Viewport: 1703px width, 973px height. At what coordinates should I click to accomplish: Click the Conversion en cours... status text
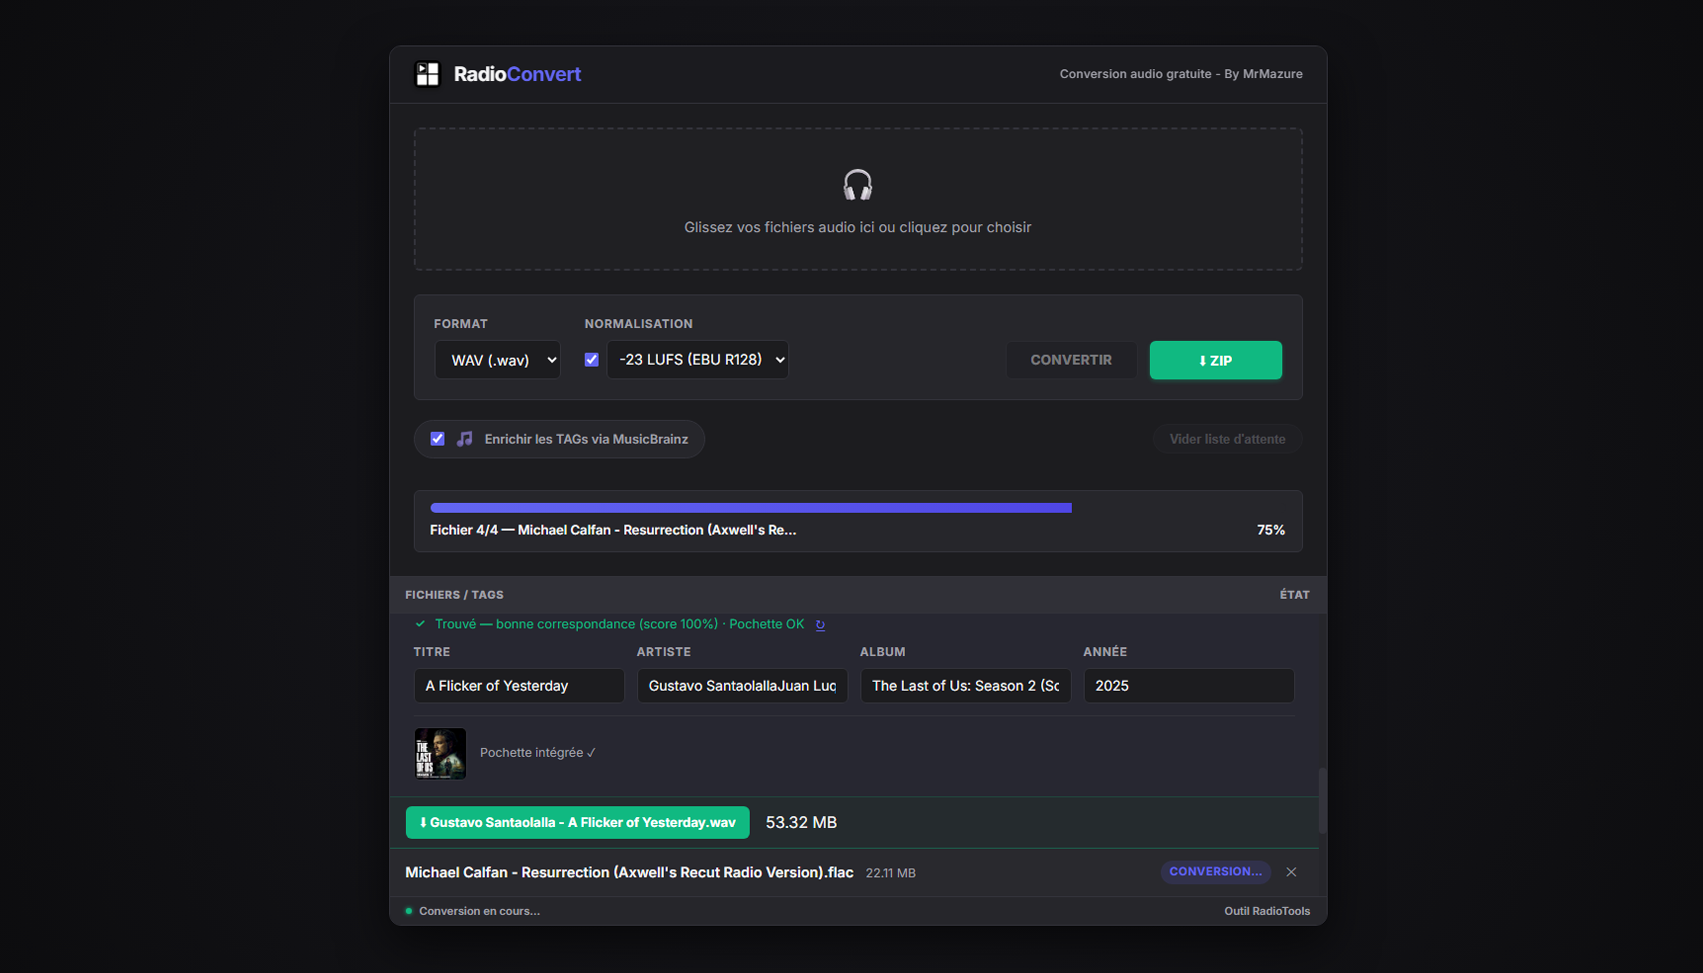coord(479,911)
